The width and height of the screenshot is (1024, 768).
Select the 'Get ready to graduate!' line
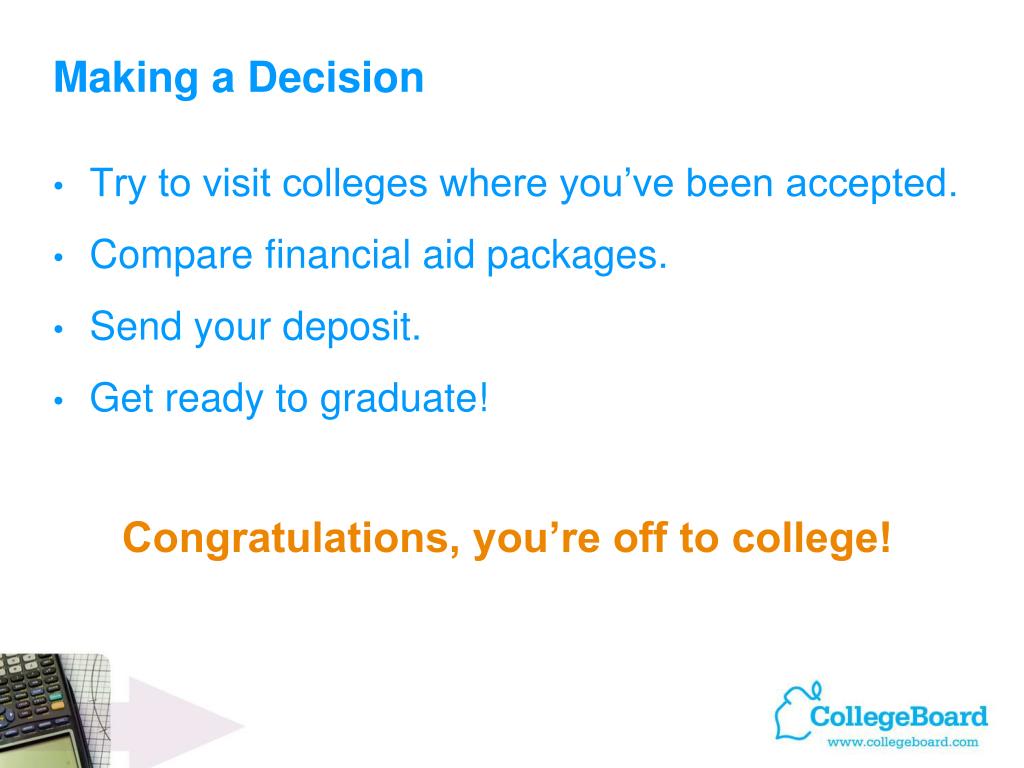pos(289,398)
